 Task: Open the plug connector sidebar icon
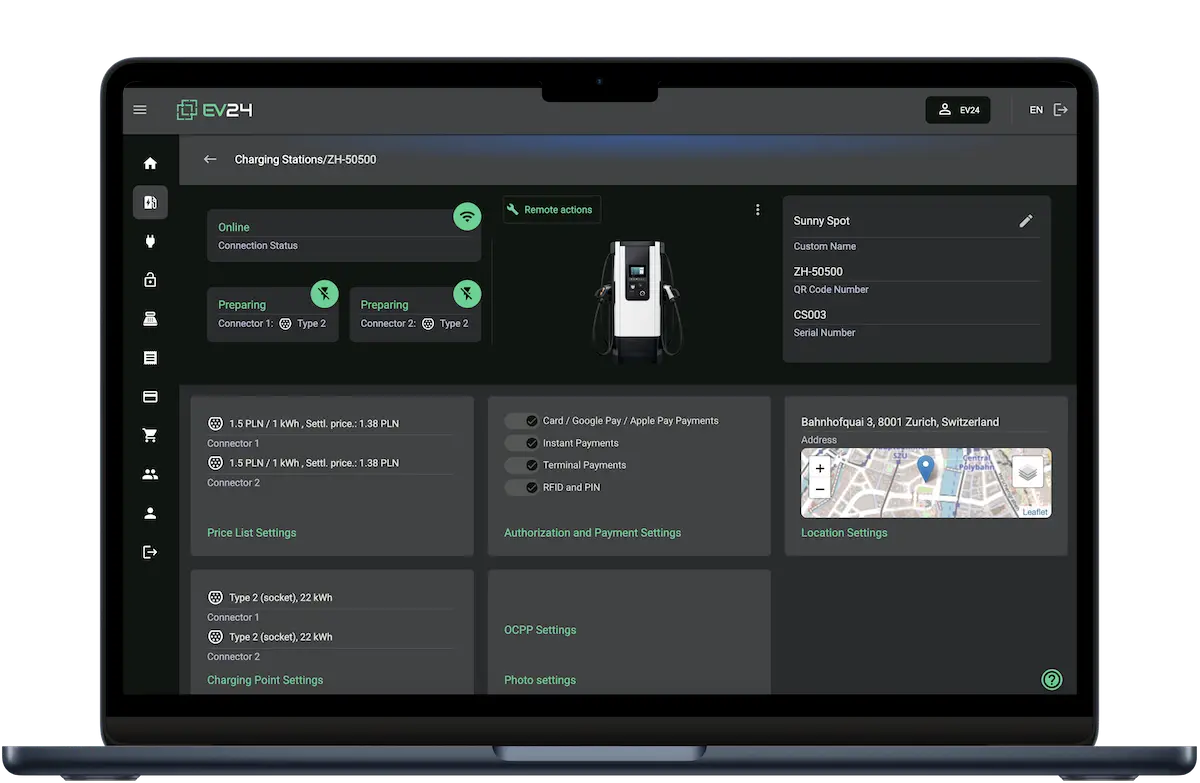click(x=150, y=241)
